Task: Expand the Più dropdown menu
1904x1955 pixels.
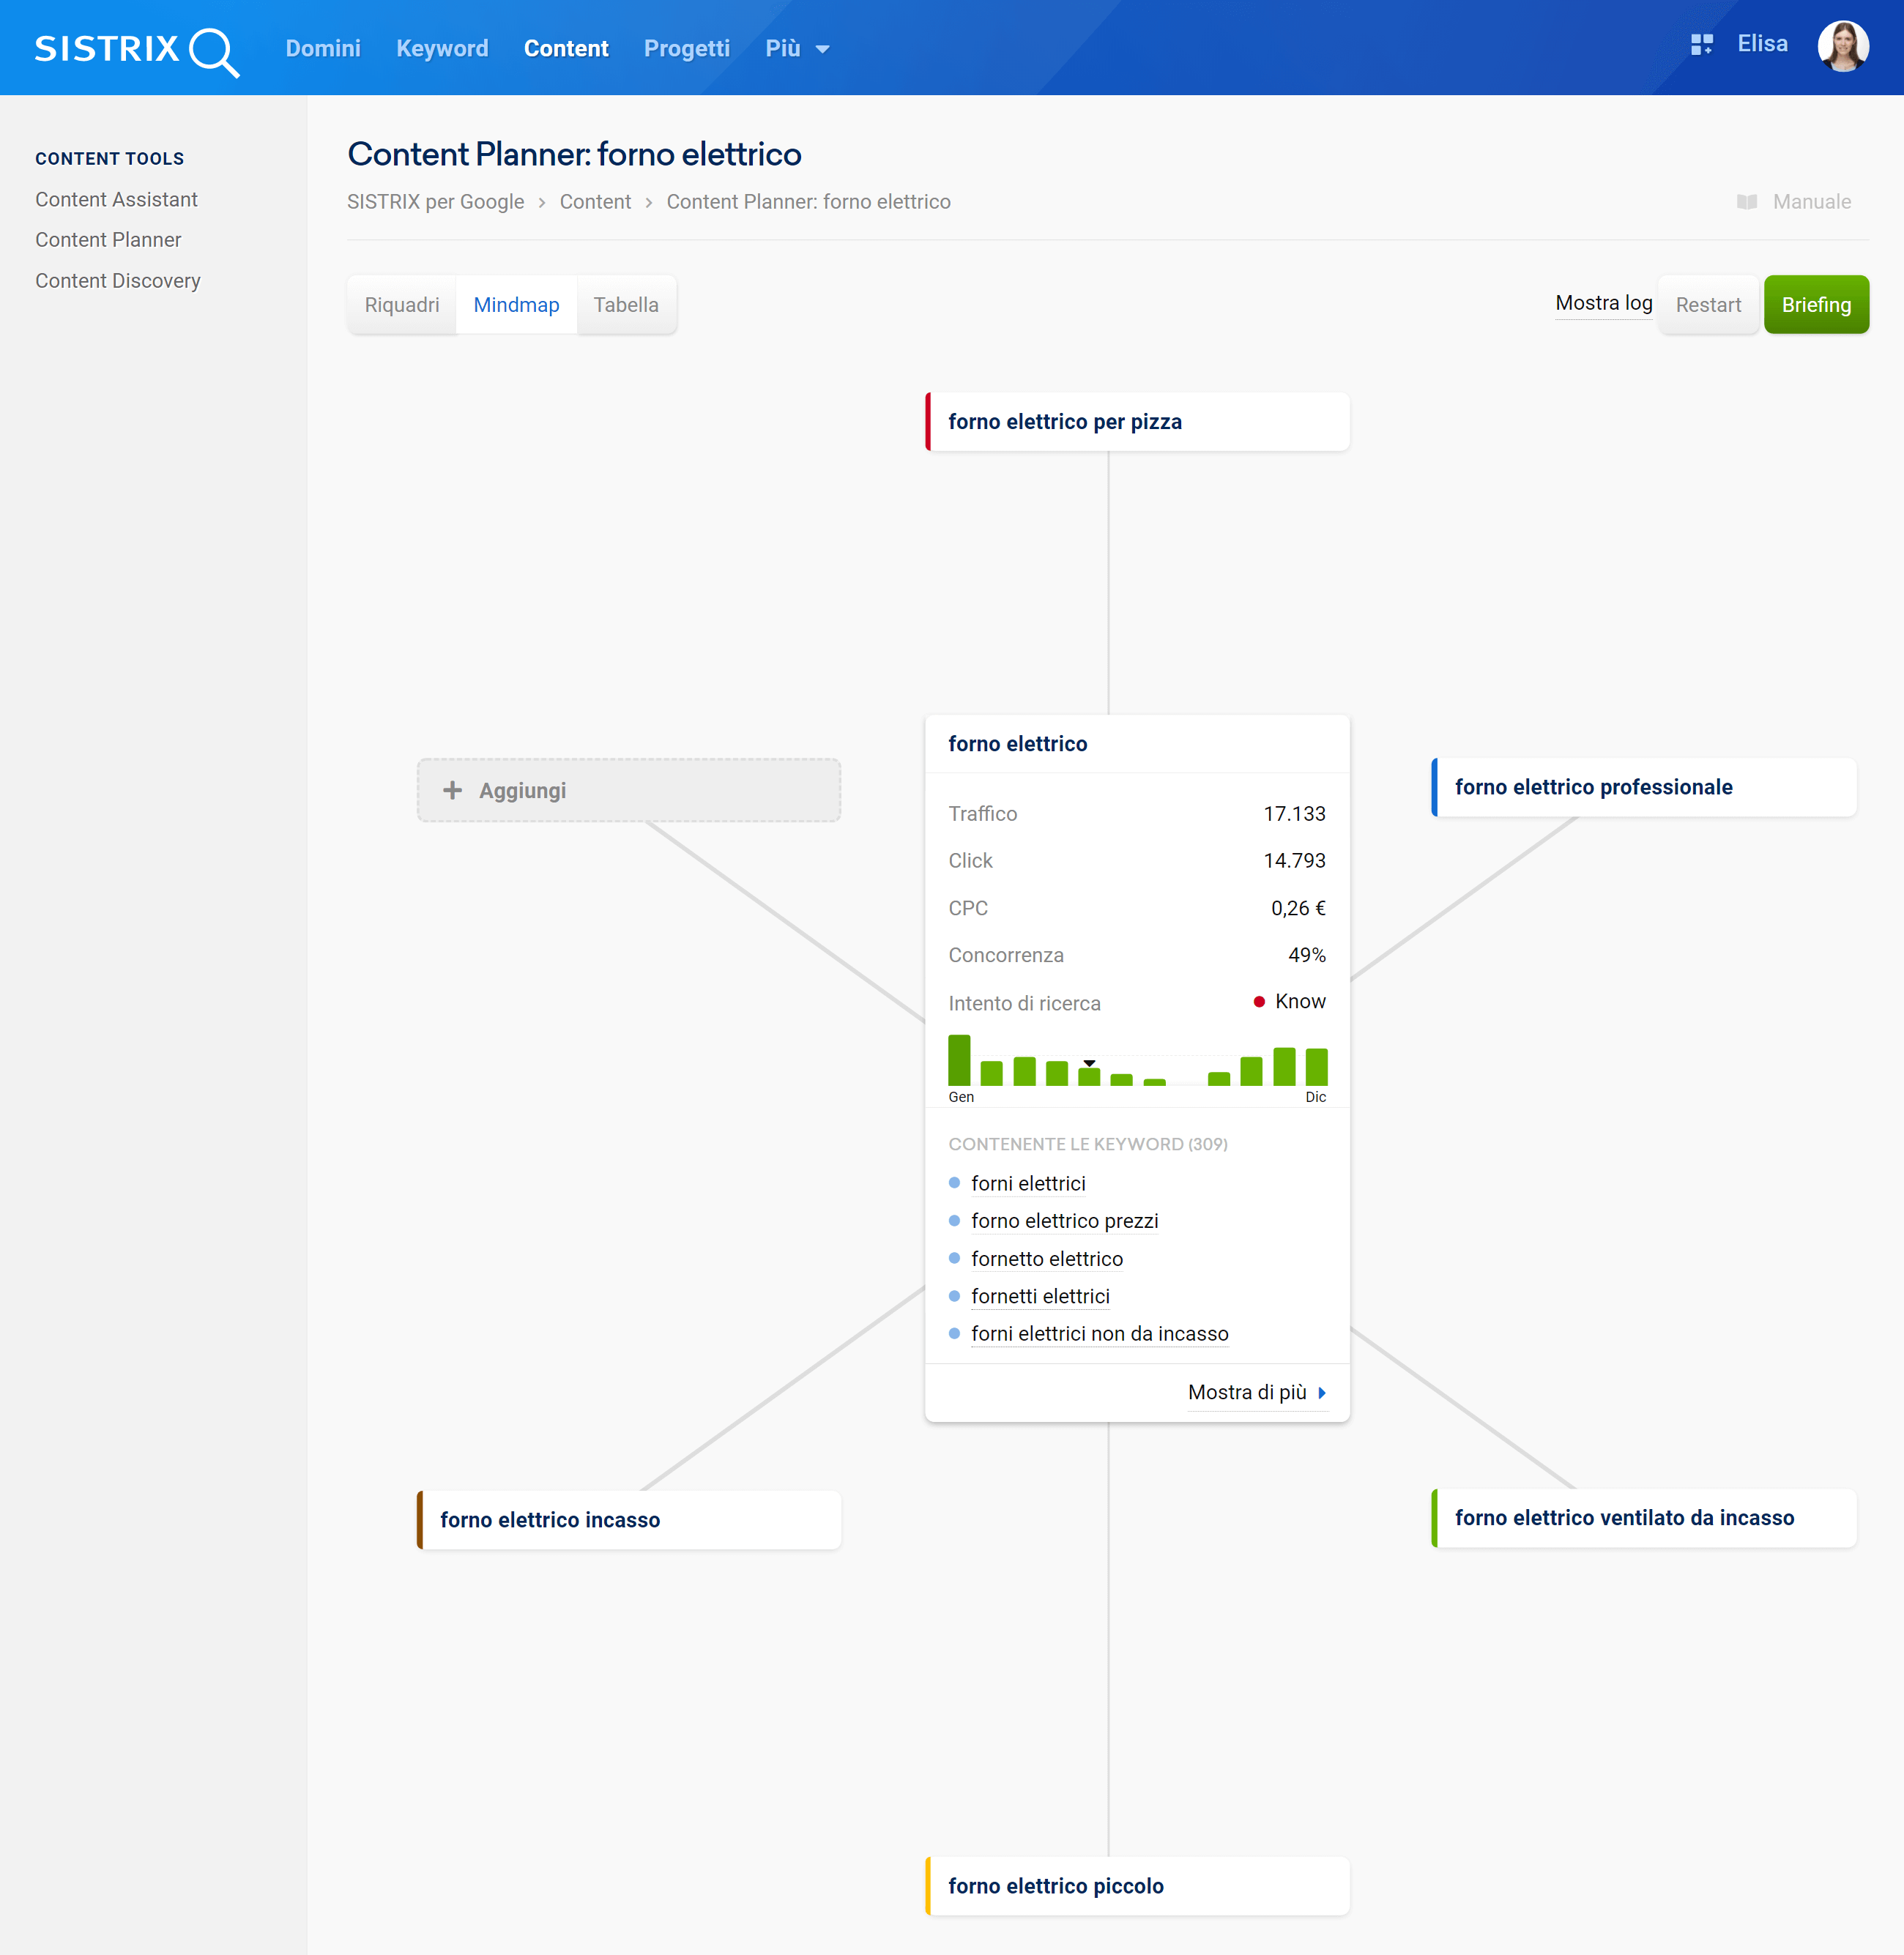Action: pyautogui.click(x=797, y=49)
